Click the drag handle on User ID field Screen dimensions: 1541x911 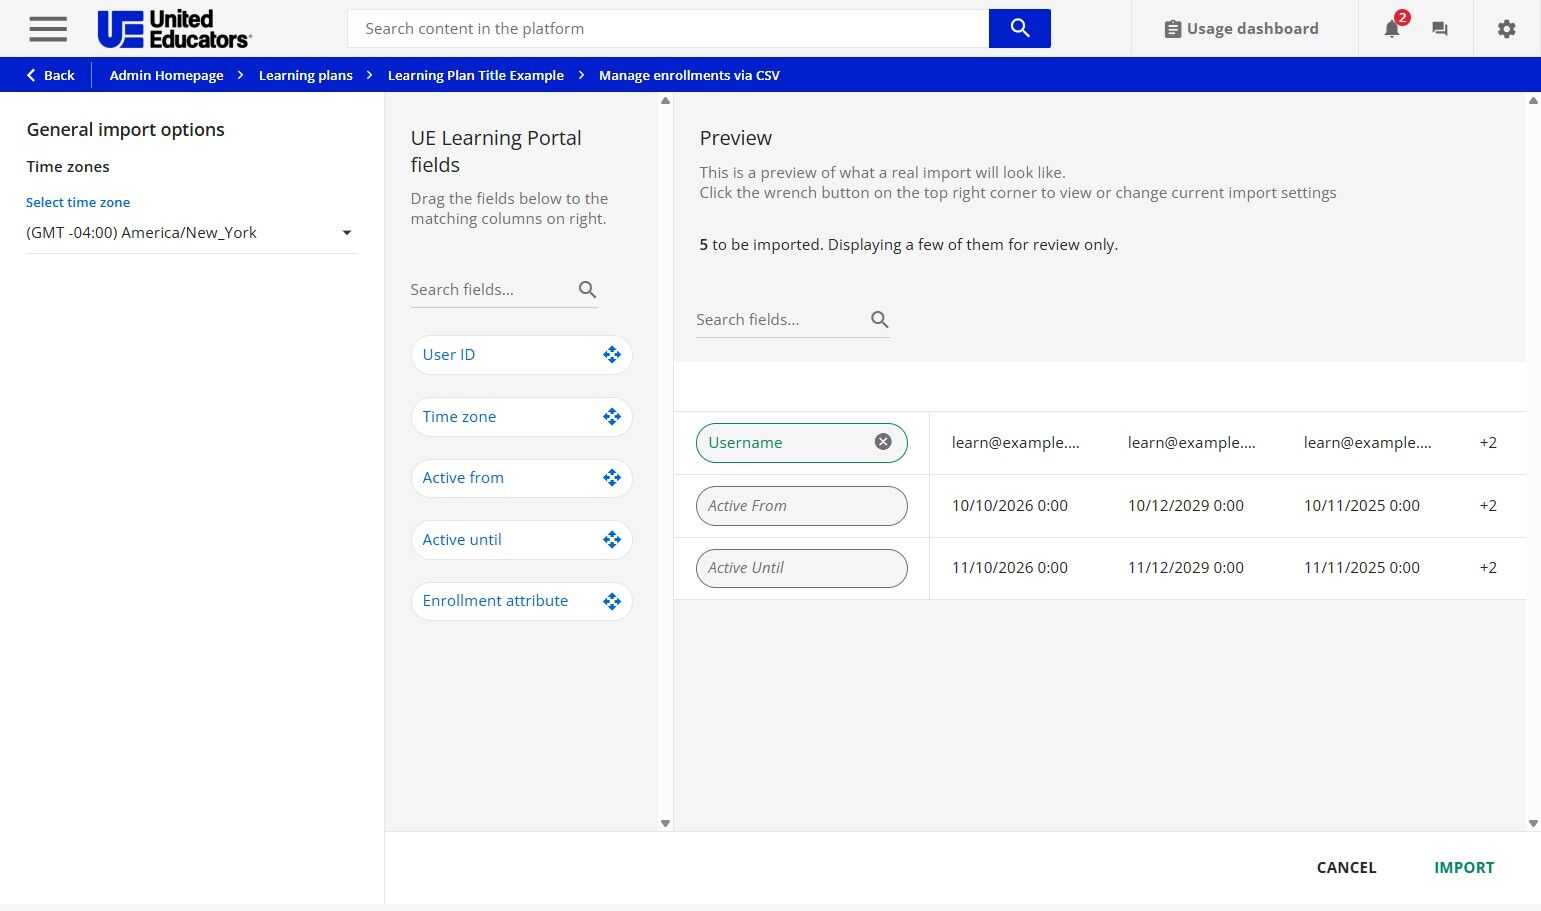pos(612,355)
